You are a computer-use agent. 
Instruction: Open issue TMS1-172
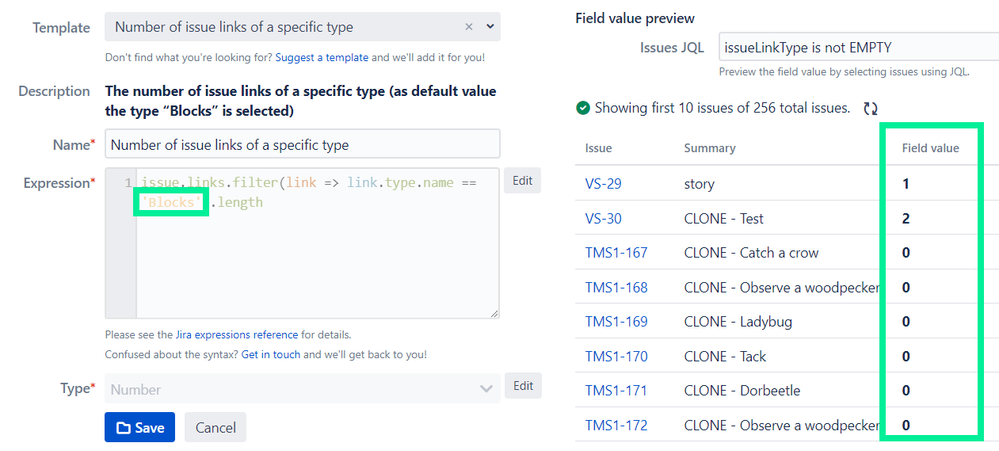pyautogui.click(x=616, y=425)
